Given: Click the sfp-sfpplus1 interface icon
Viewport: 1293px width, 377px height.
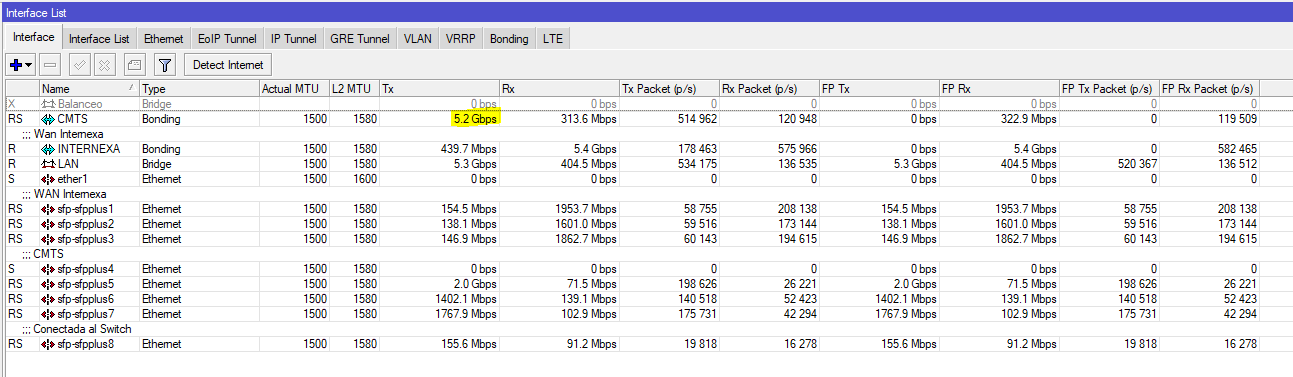Looking at the screenshot, I should click(47, 209).
